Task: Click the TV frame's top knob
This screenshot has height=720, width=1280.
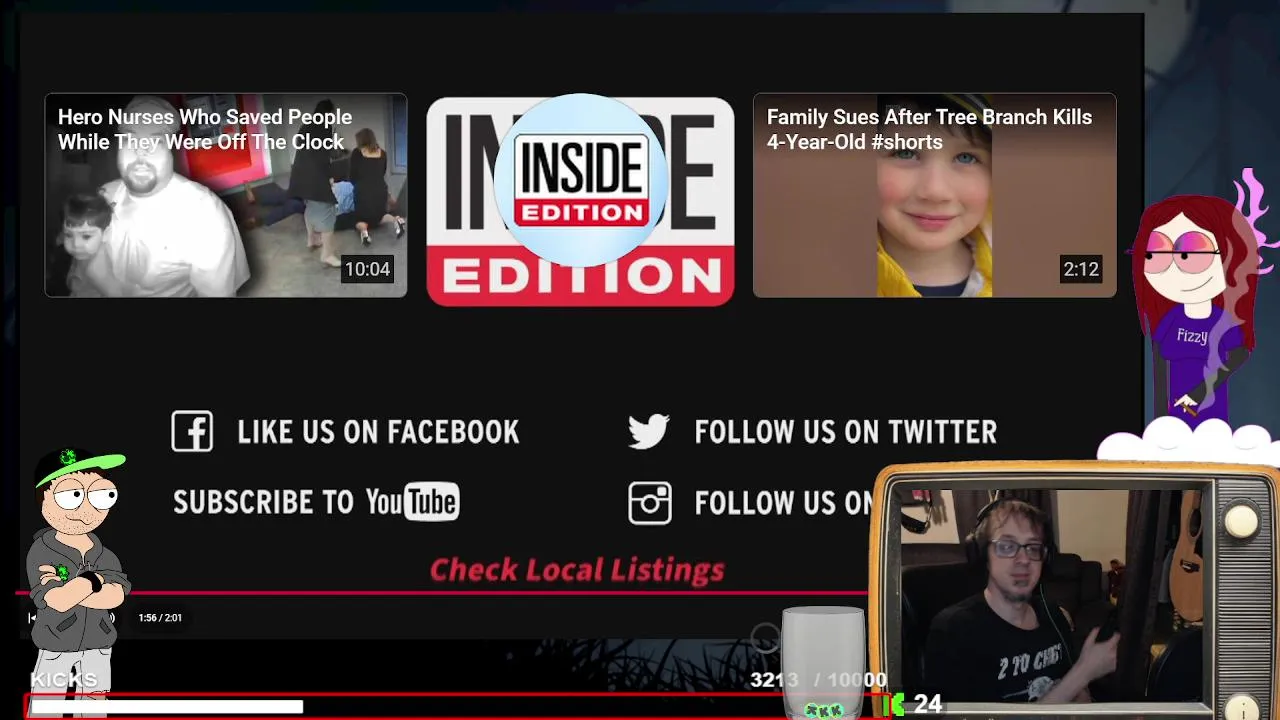Action: (x=1241, y=521)
